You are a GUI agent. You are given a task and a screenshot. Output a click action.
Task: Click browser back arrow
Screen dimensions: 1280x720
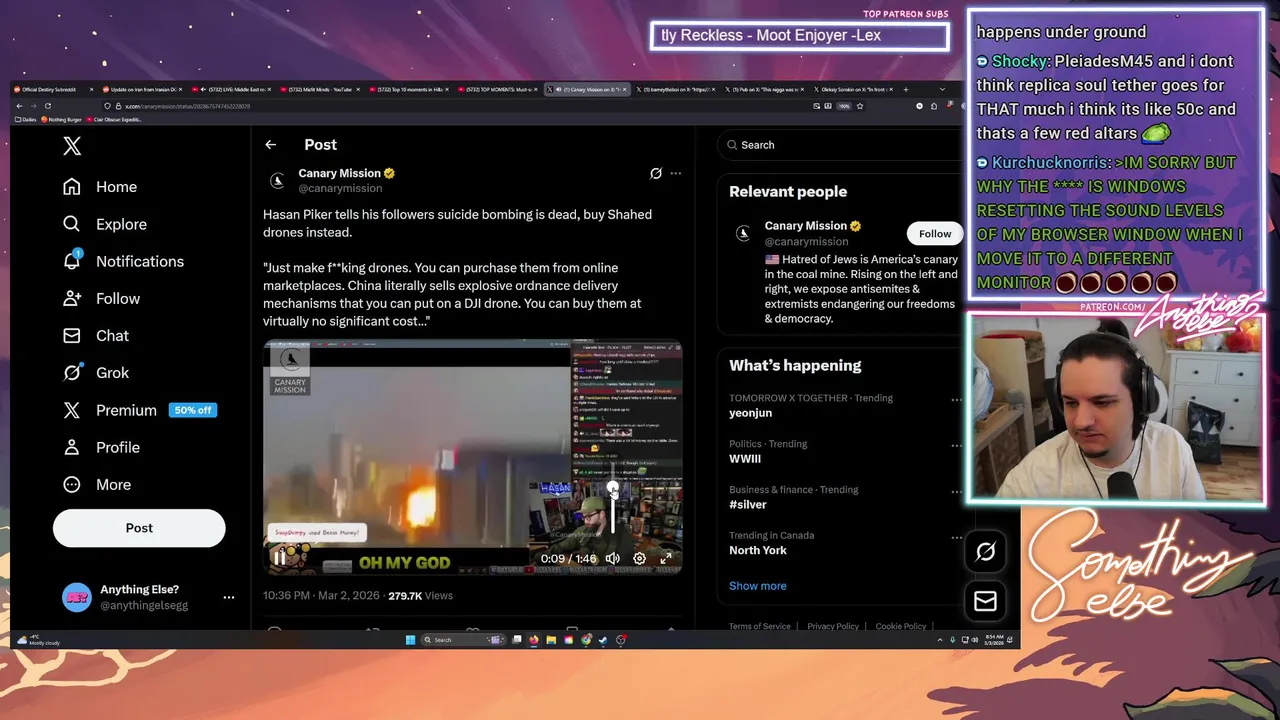[x=19, y=106]
